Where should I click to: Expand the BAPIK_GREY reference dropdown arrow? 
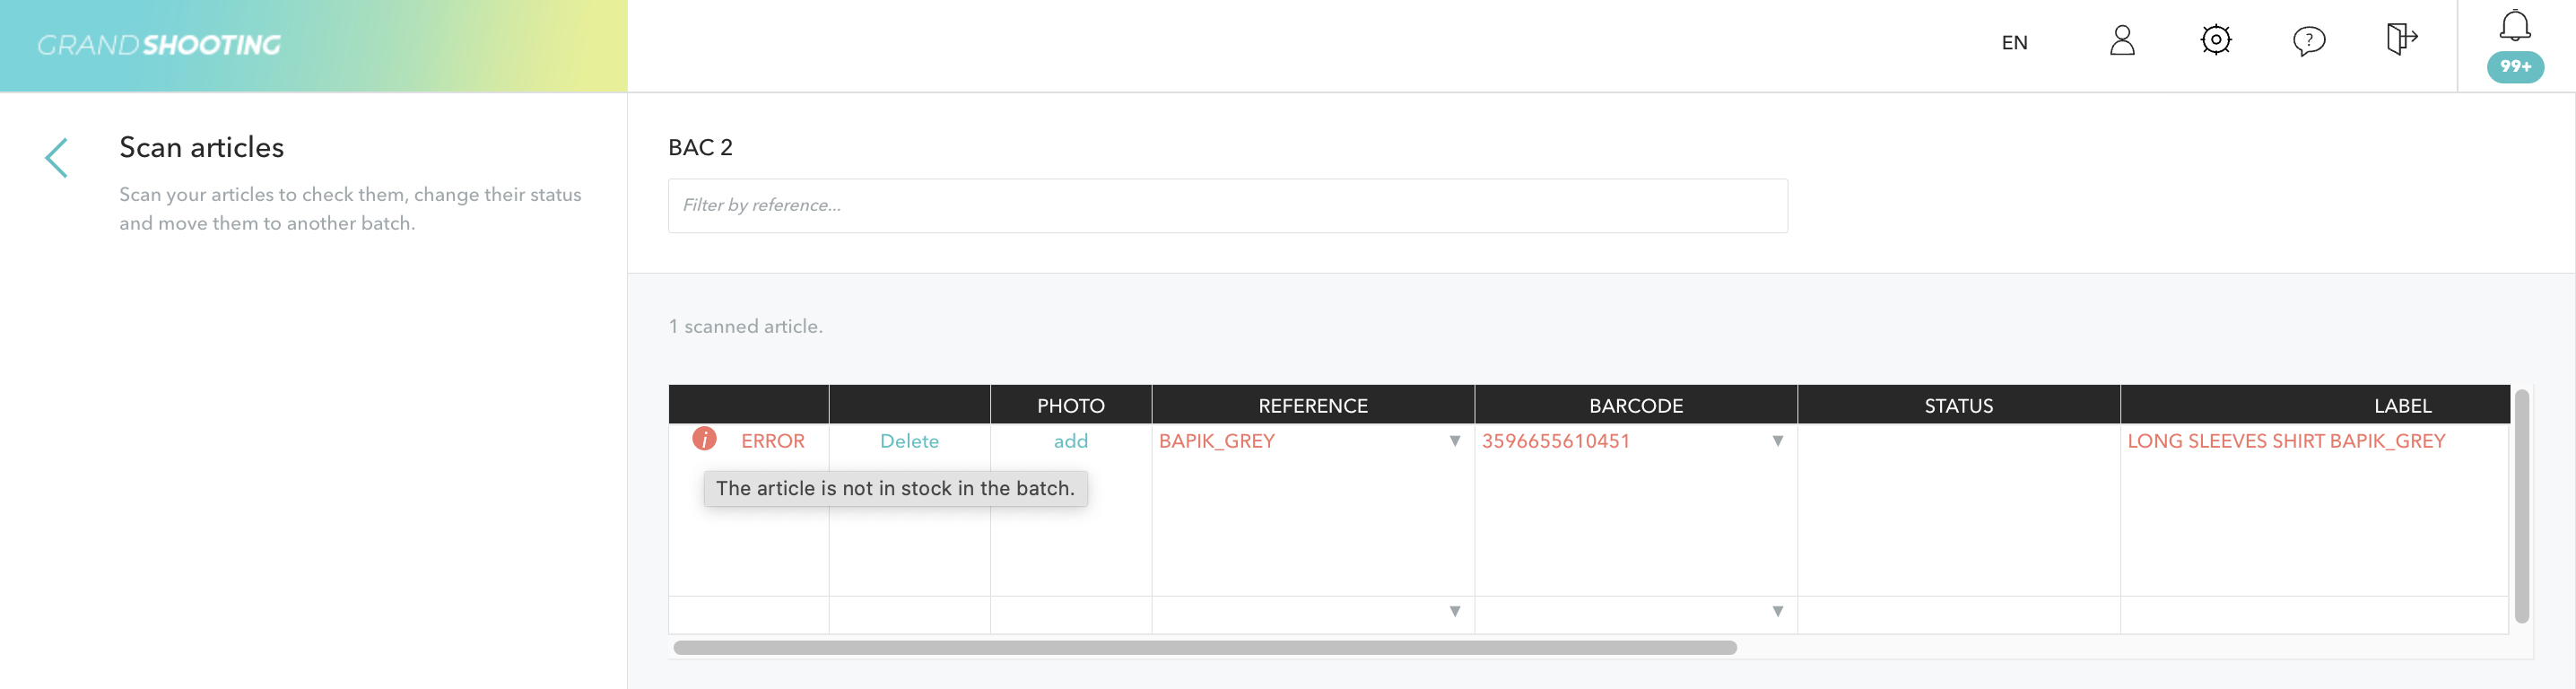1454,441
